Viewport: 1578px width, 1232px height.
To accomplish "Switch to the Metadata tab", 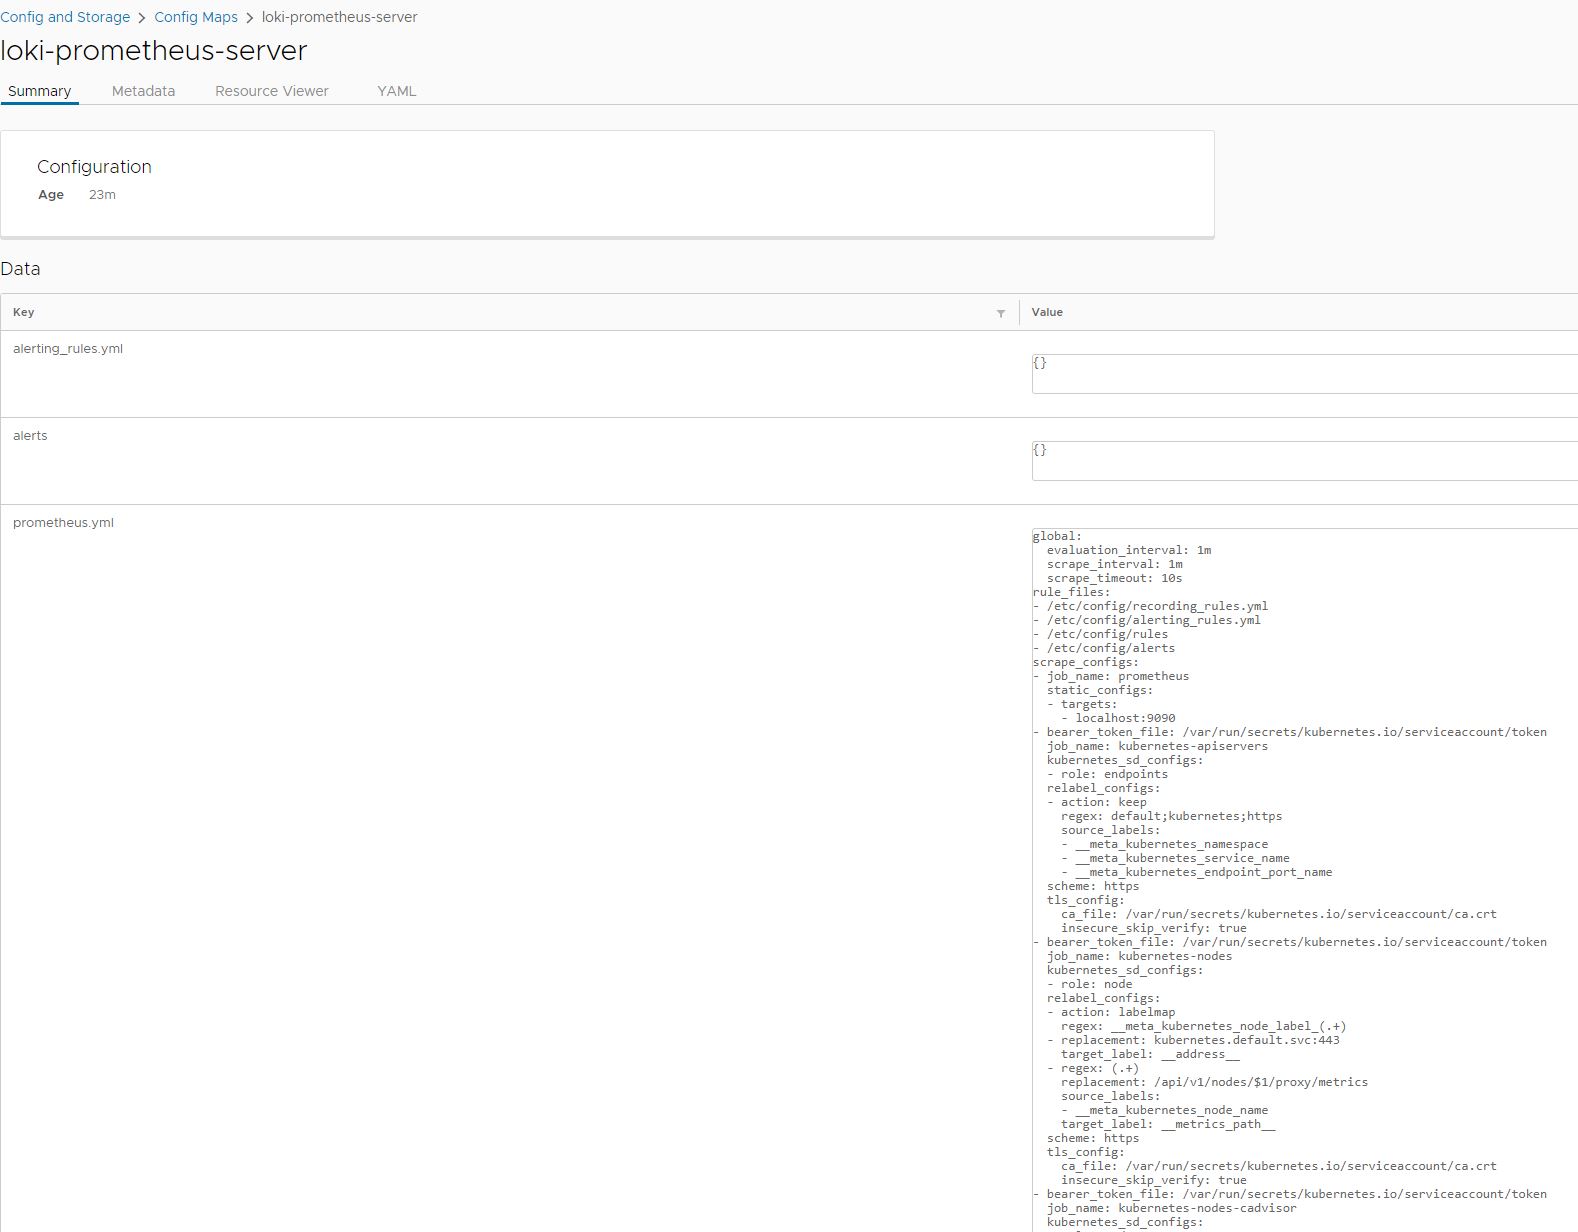I will click(x=143, y=91).
